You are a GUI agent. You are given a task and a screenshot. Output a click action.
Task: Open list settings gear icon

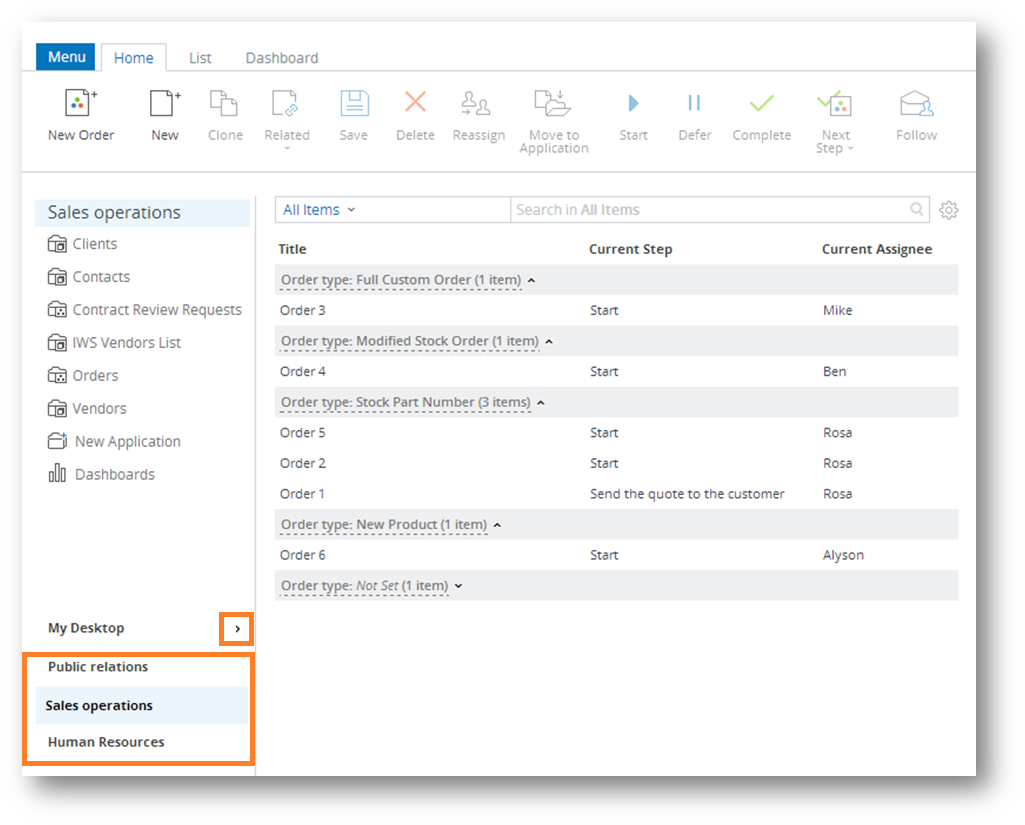949,210
